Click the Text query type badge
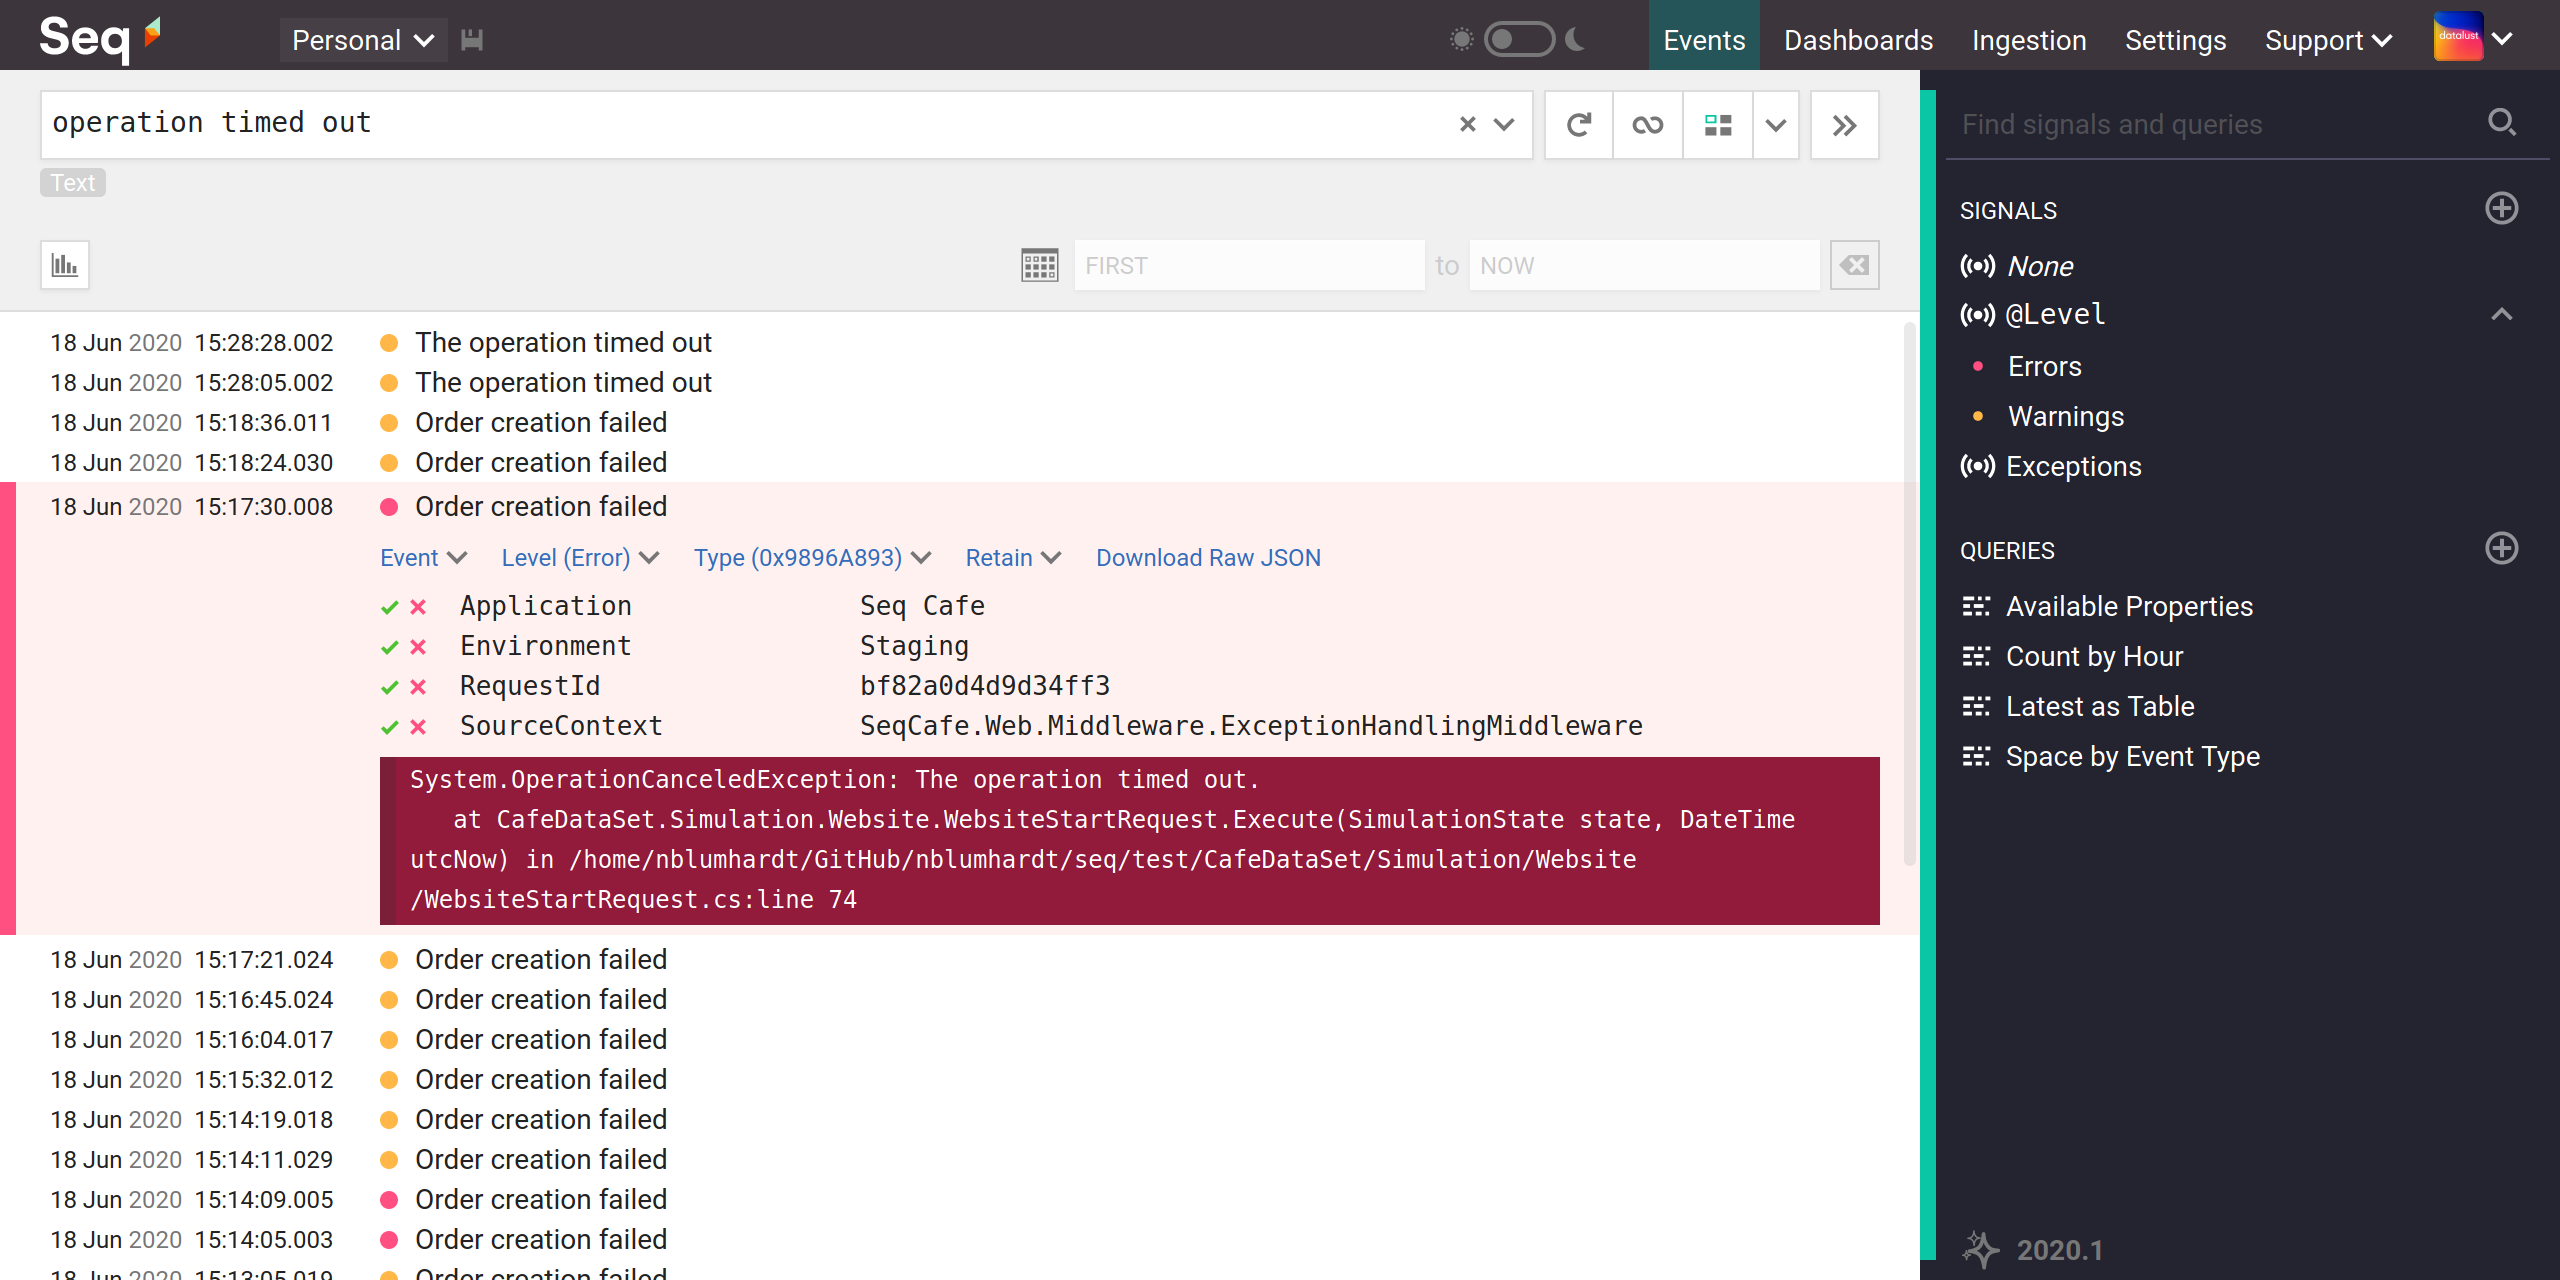Screen dimensions: 2560x1280 73,183
